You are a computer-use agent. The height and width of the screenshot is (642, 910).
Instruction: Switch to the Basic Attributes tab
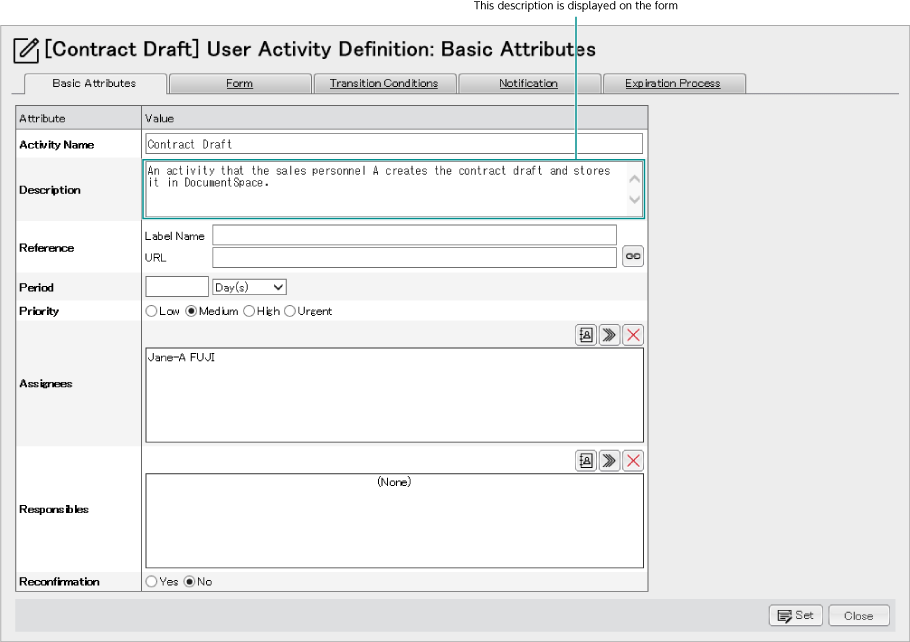[x=94, y=83]
